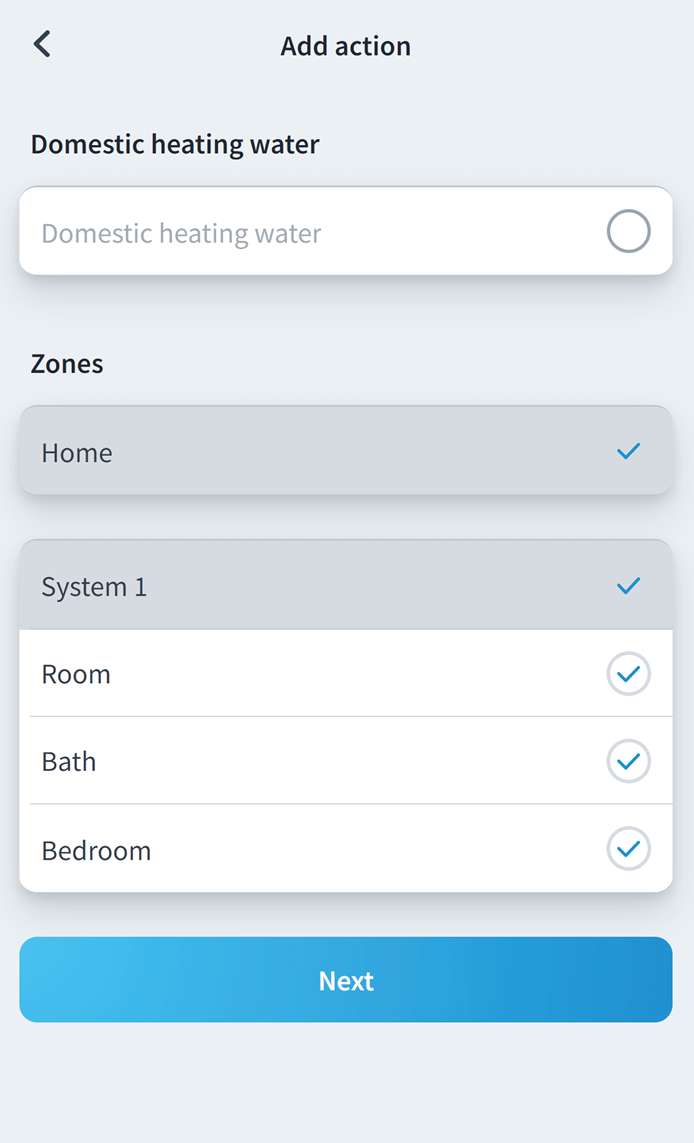
Task: Click the Add action page title
Action: pos(346,46)
